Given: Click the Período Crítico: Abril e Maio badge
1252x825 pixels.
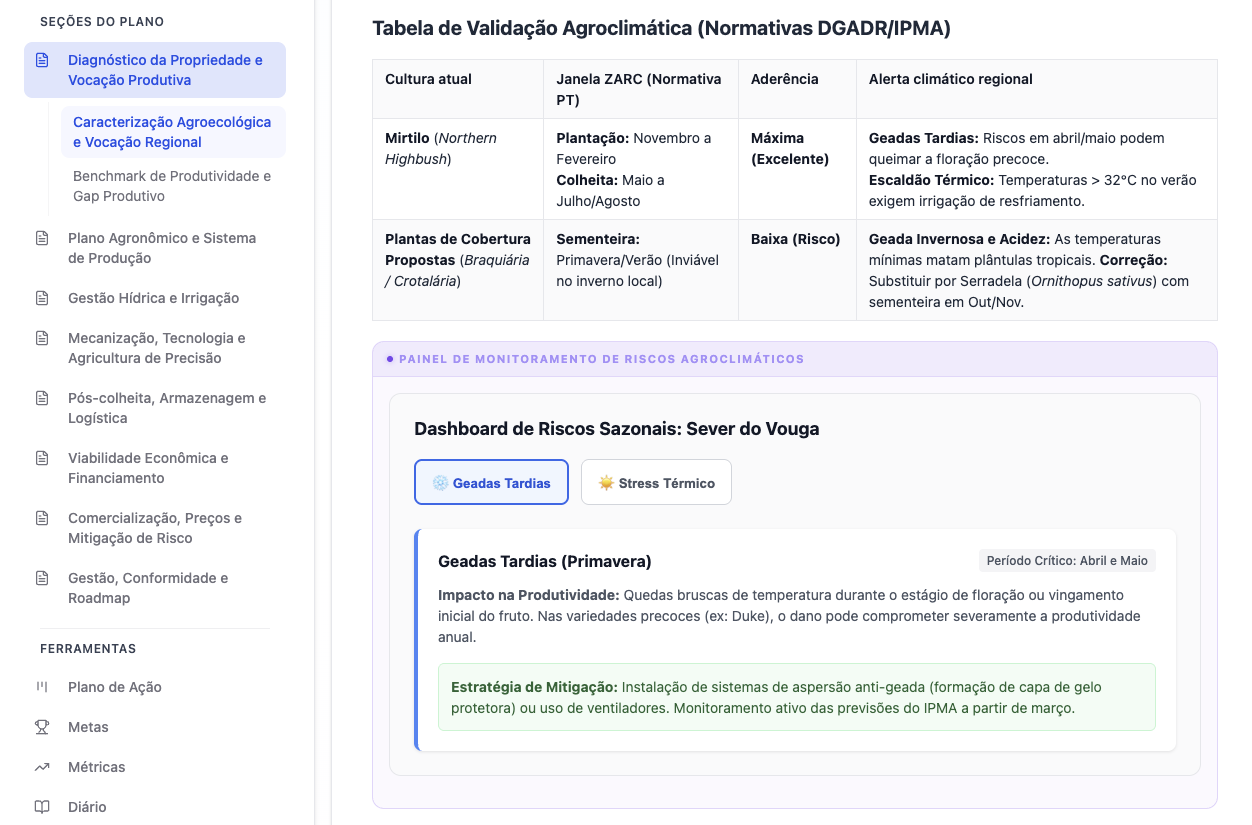Looking at the screenshot, I should pos(1067,561).
